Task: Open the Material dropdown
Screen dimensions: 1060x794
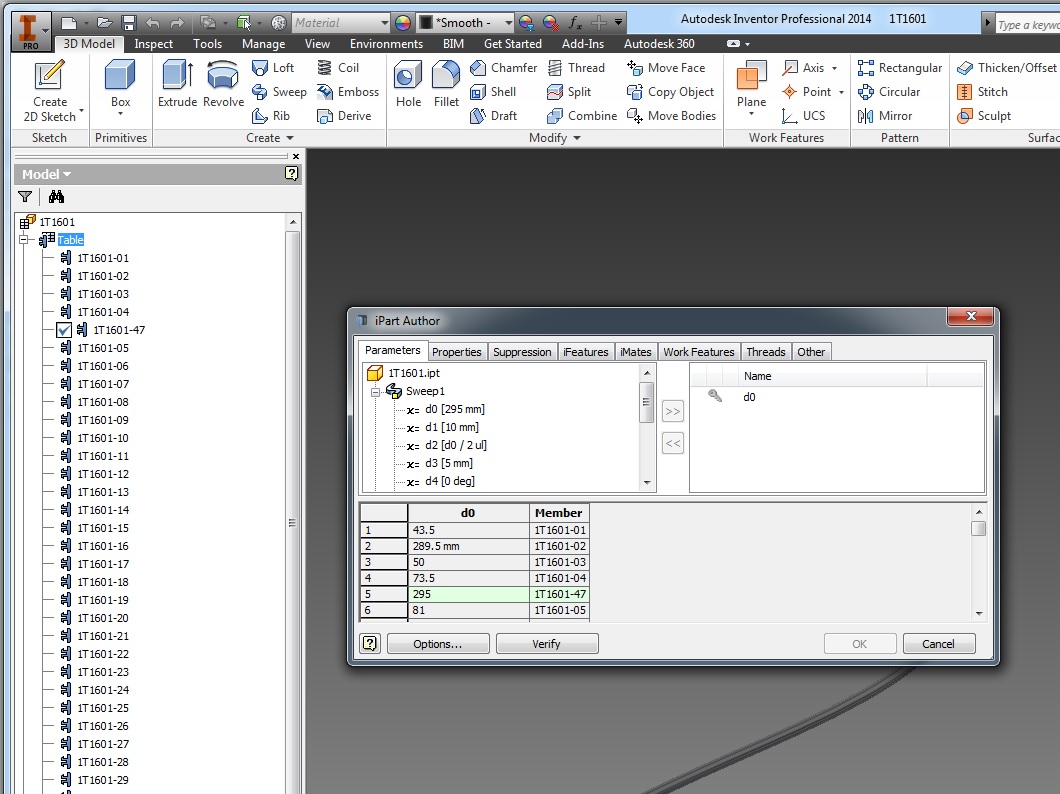Action: (x=385, y=23)
